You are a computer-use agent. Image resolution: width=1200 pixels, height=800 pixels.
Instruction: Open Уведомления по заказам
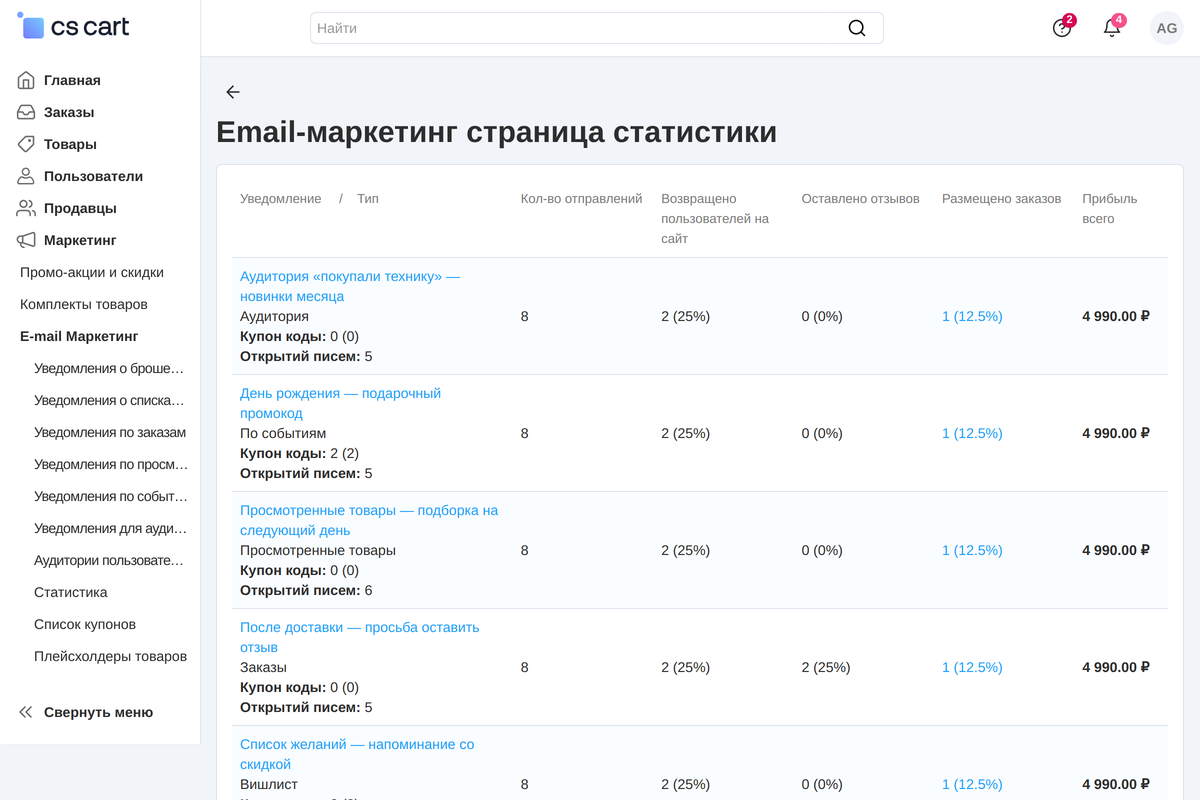click(110, 432)
